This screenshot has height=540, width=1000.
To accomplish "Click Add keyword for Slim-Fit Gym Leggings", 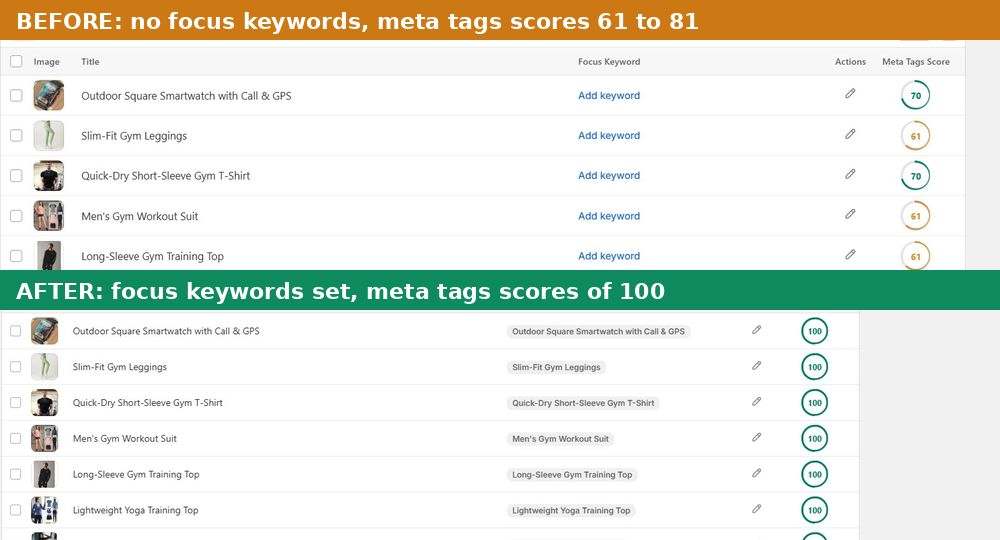I will [609, 136].
